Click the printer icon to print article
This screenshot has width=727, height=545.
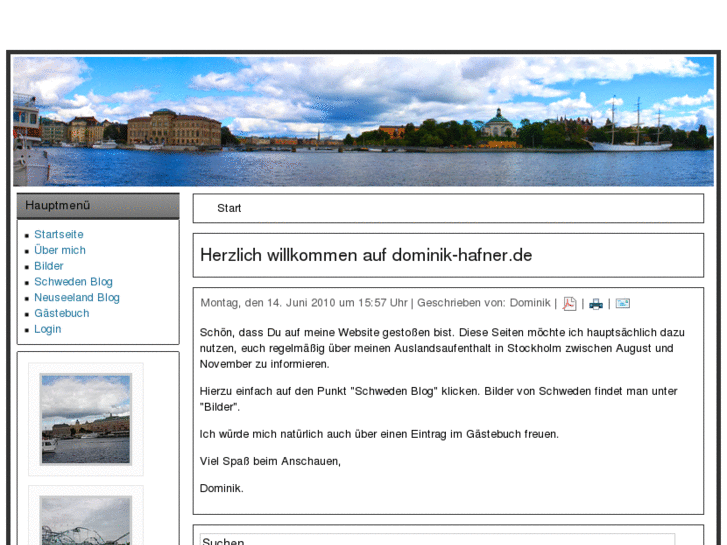[x=596, y=304]
